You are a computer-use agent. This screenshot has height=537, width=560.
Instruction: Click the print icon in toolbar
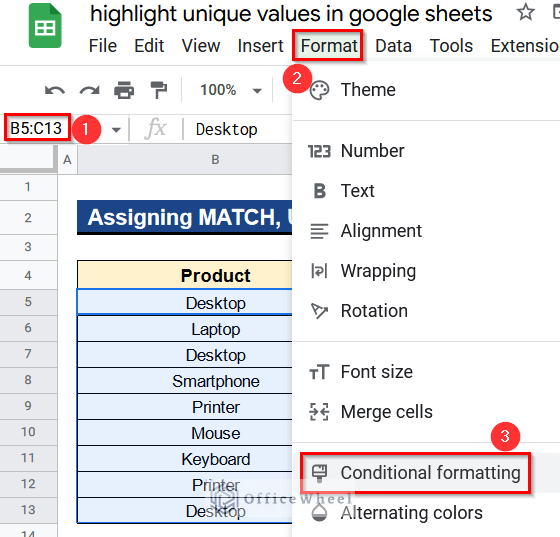tap(124, 90)
